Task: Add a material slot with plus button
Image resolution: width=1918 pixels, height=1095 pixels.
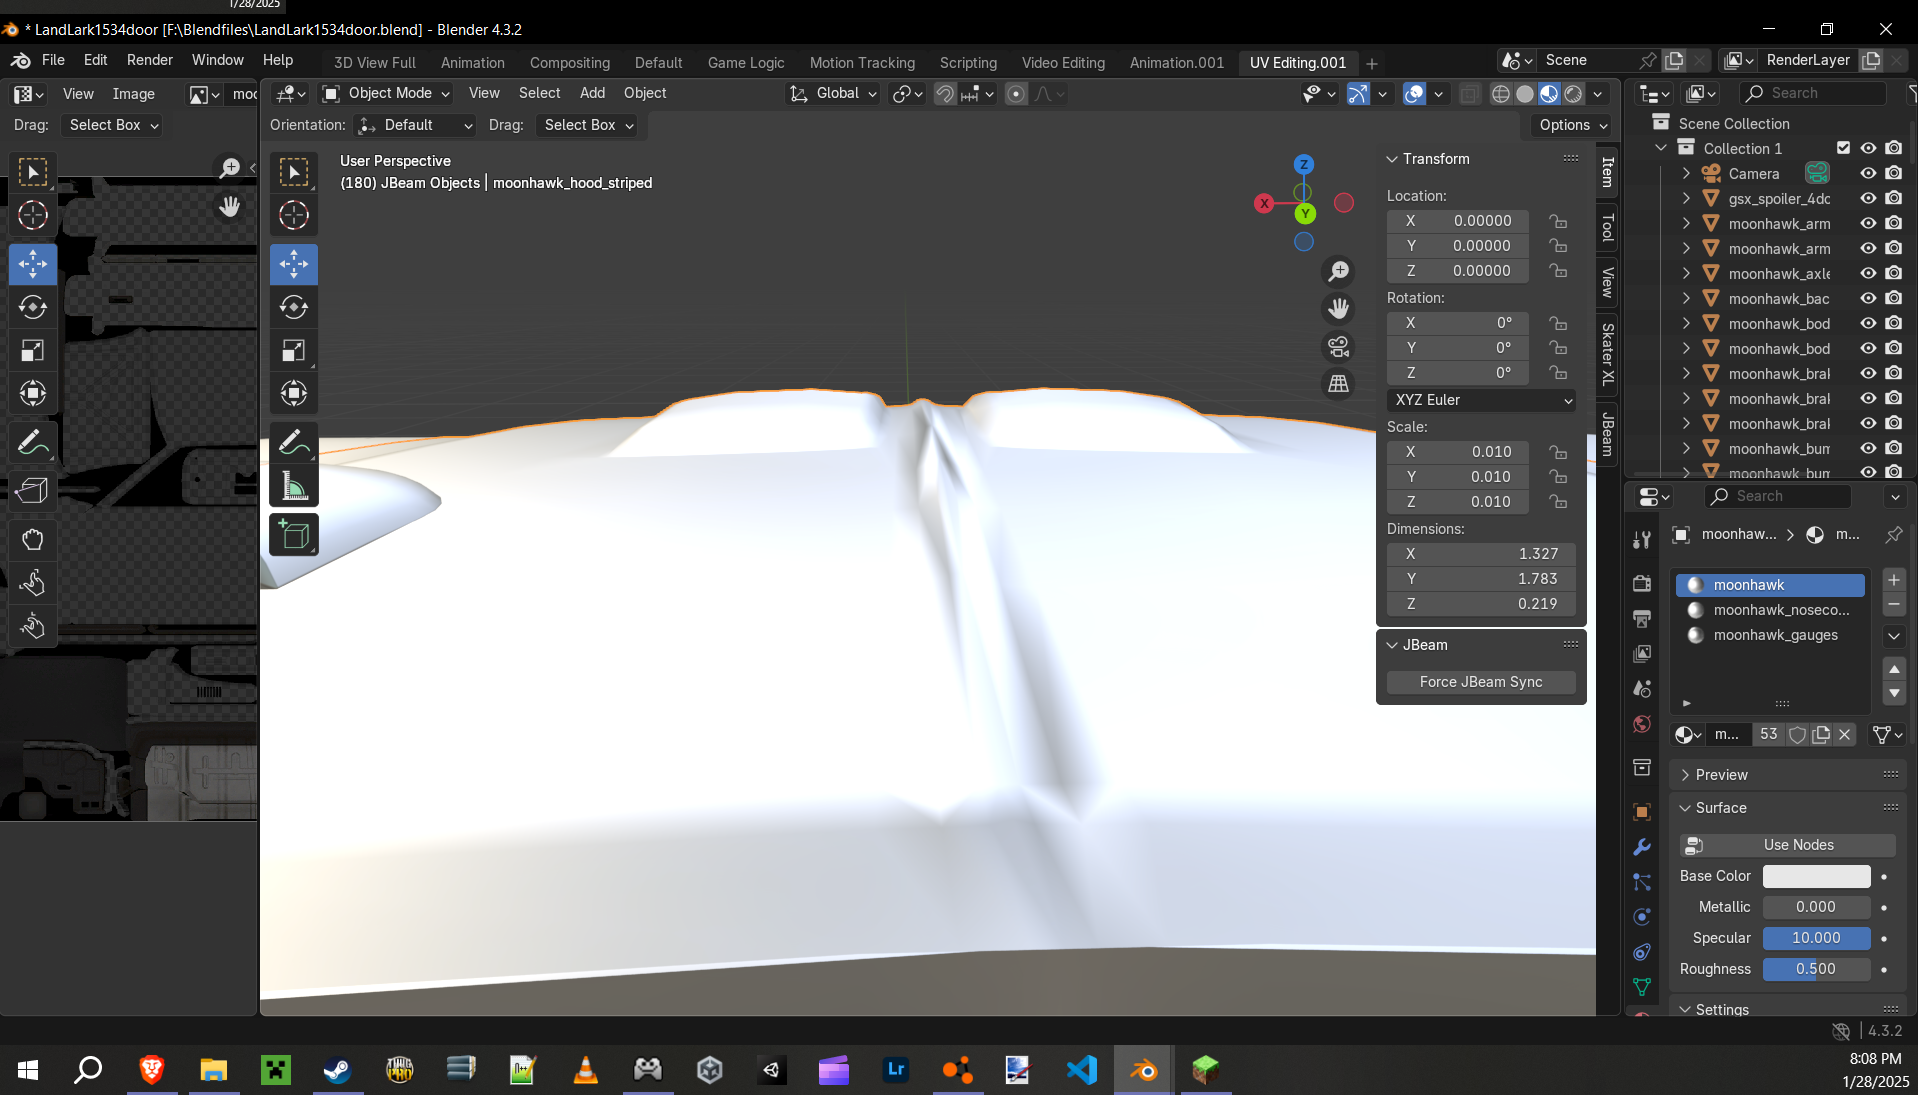Action: [1894, 580]
